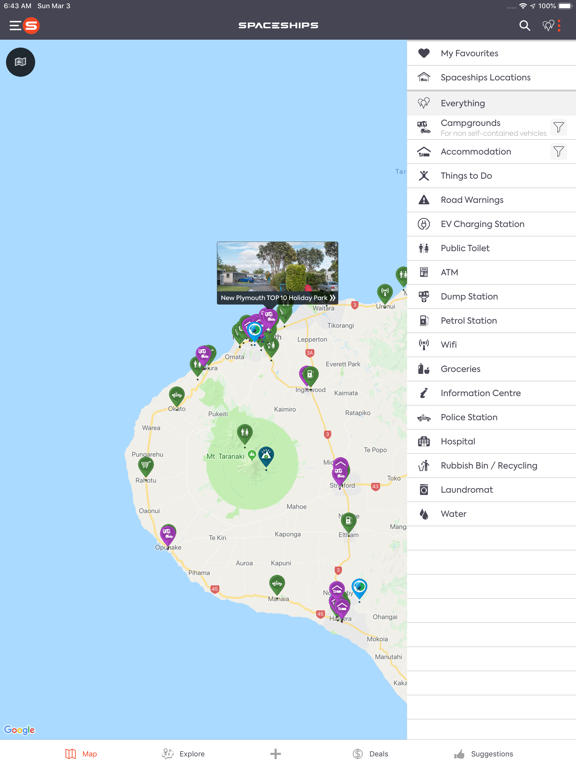This screenshot has width=576, height=768.
Task: Tap the purple camper marker at Opunake
Action: pos(168,535)
